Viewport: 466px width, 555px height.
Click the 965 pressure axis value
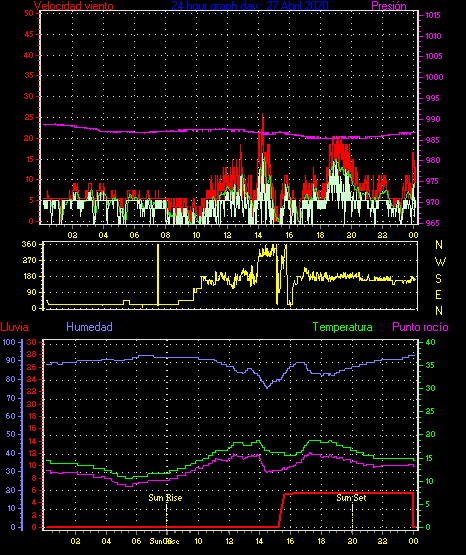click(x=432, y=223)
